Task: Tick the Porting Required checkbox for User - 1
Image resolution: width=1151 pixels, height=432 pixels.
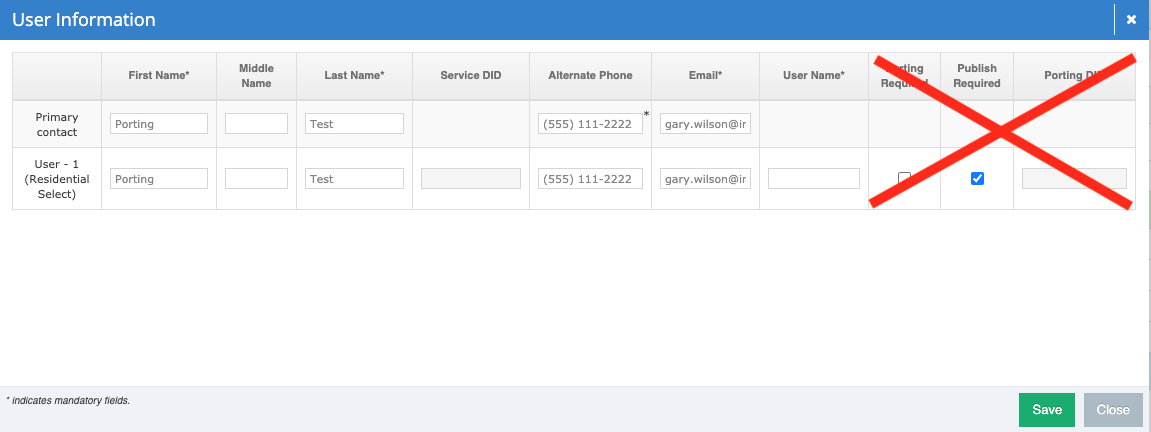Action: click(904, 178)
